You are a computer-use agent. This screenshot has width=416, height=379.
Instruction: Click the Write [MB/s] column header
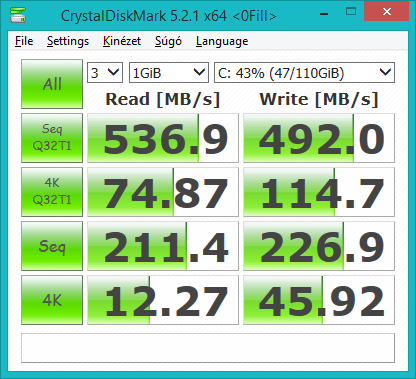(319, 99)
